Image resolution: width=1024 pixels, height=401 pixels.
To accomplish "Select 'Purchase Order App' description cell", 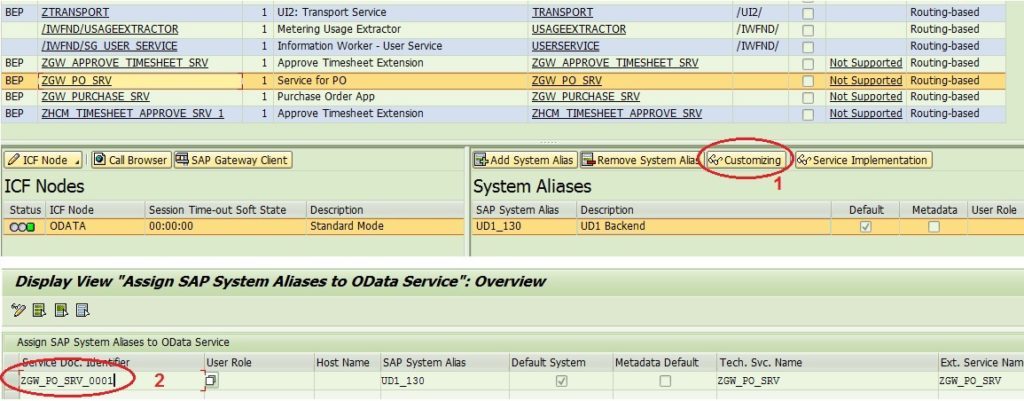I will pos(400,97).
